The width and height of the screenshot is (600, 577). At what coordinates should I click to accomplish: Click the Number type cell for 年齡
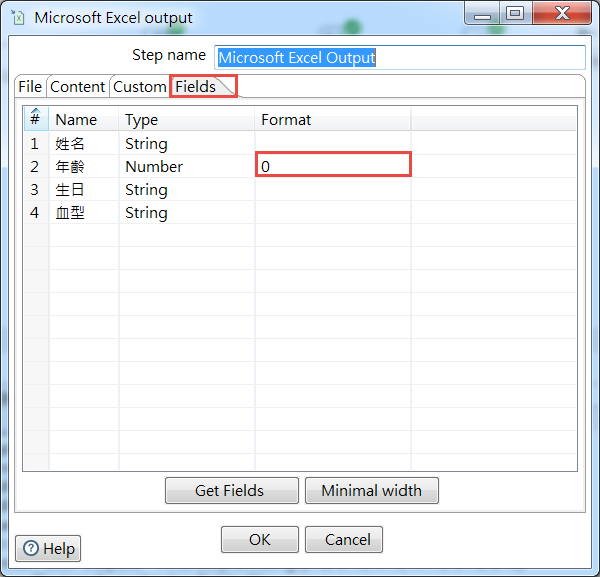point(187,166)
